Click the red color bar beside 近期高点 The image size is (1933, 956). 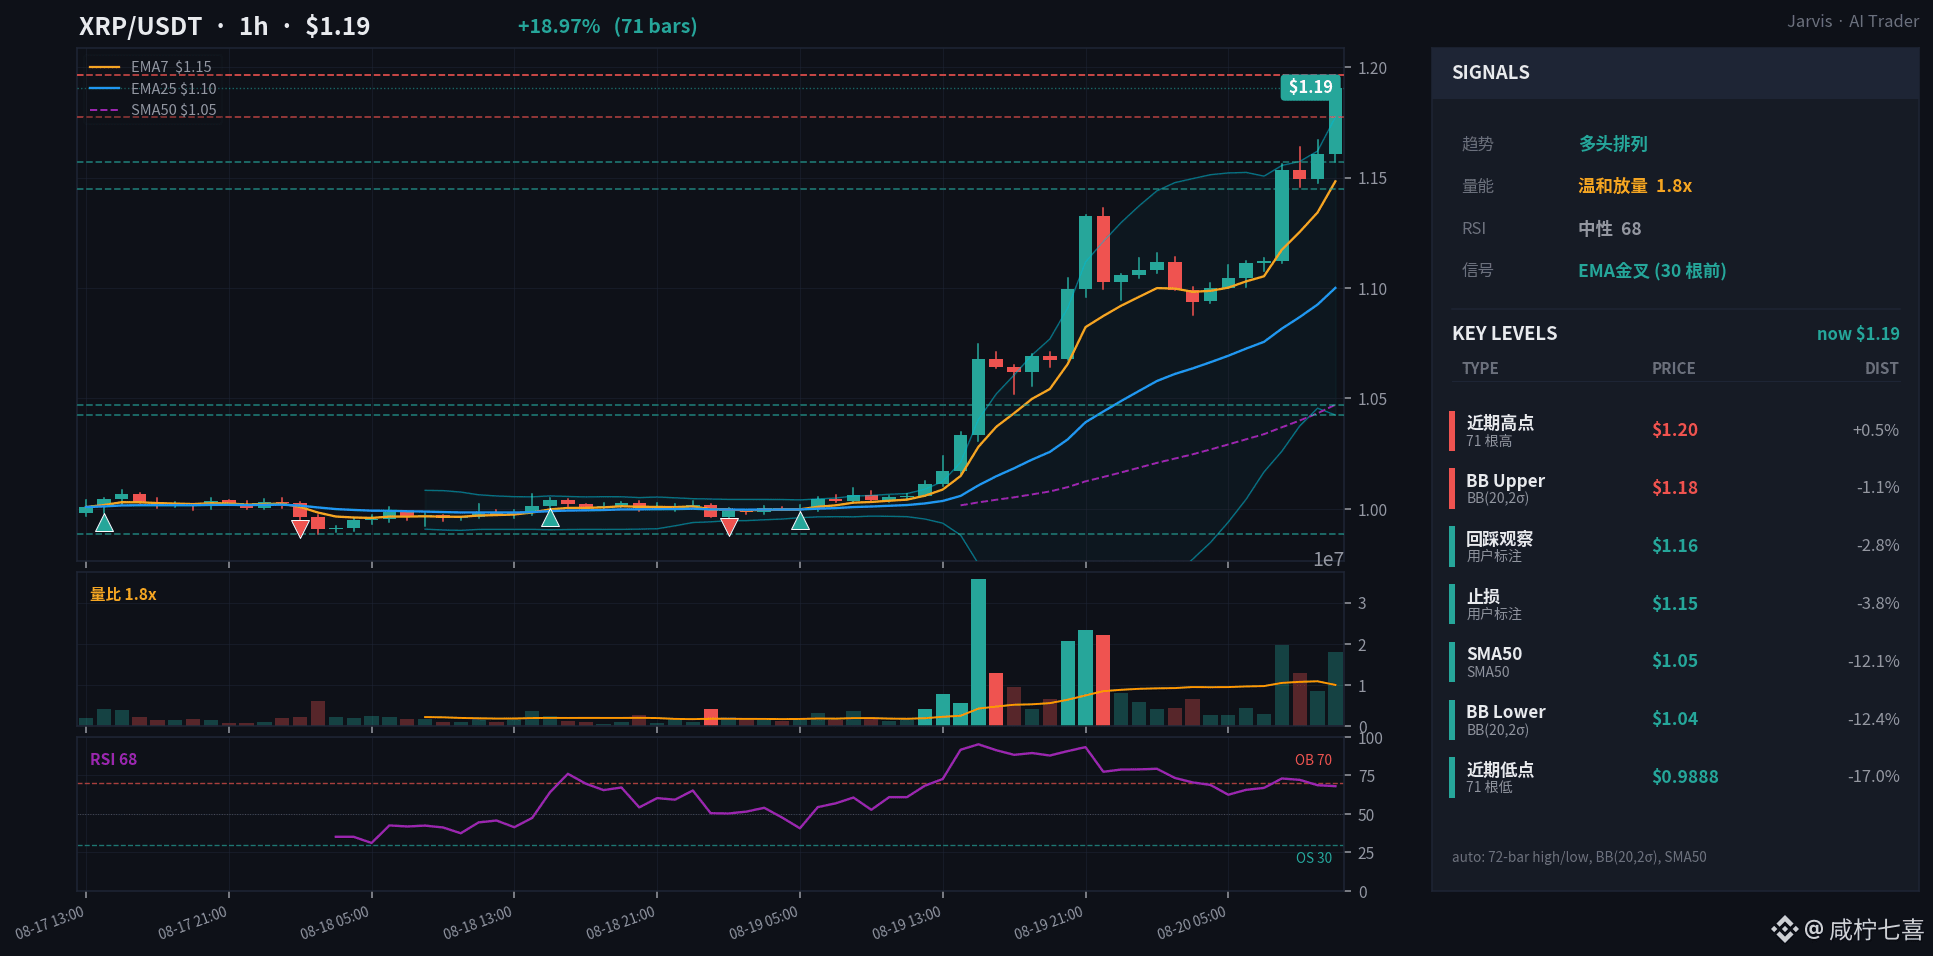[x=1451, y=430]
